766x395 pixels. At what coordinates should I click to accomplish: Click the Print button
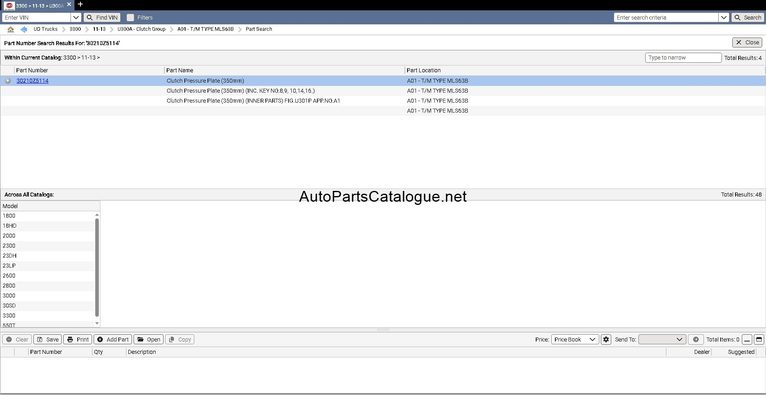[78, 339]
